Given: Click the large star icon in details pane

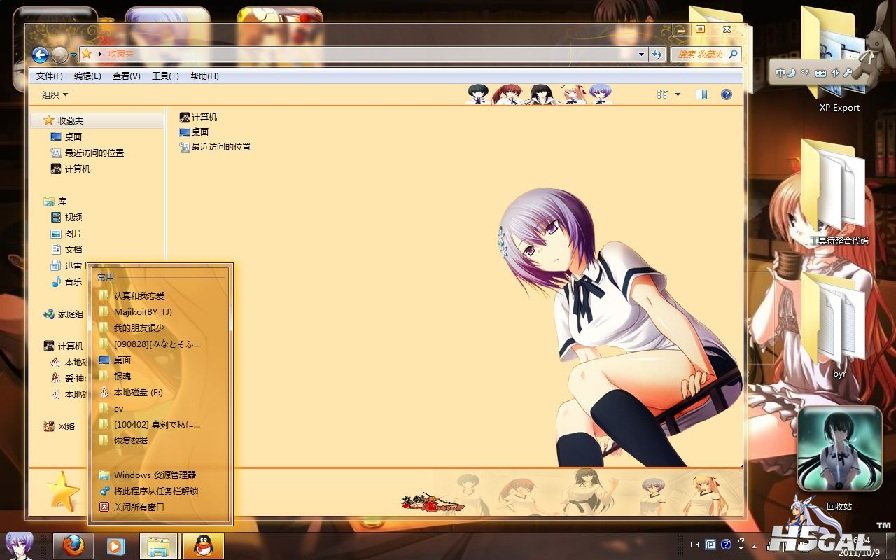Looking at the screenshot, I should tap(63, 491).
